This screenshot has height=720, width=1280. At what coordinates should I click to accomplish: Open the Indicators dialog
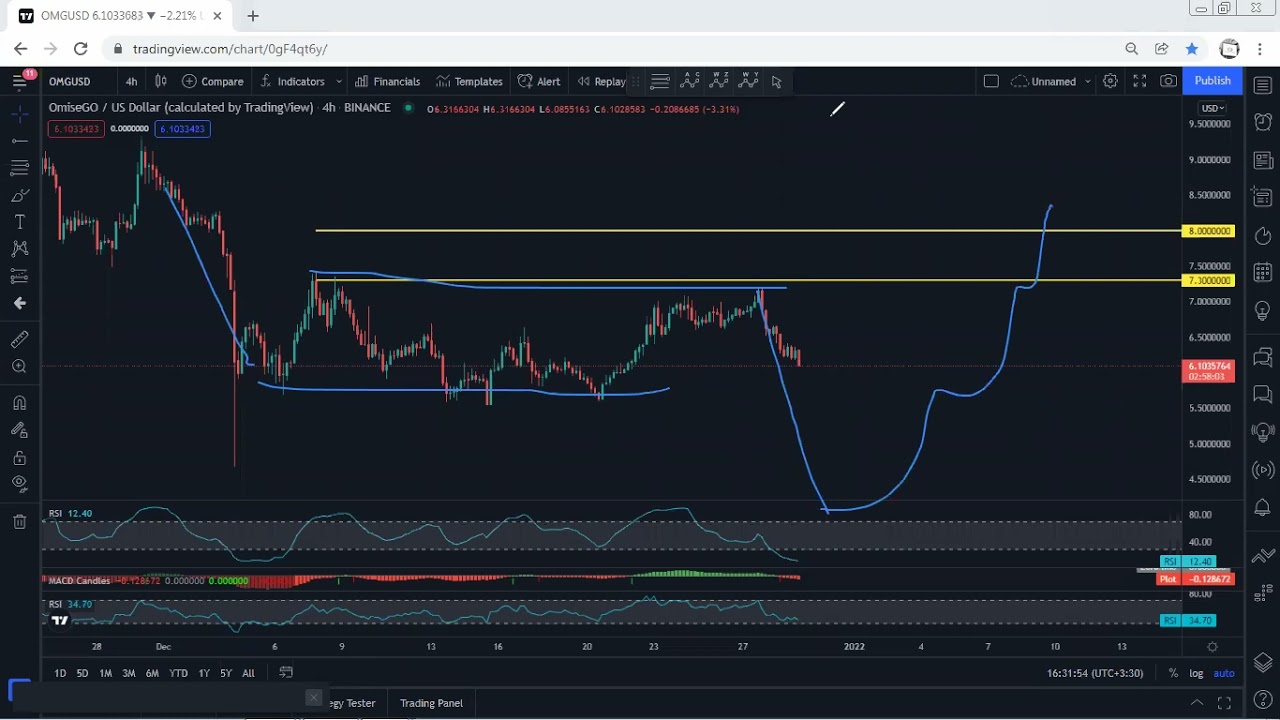[x=292, y=81]
